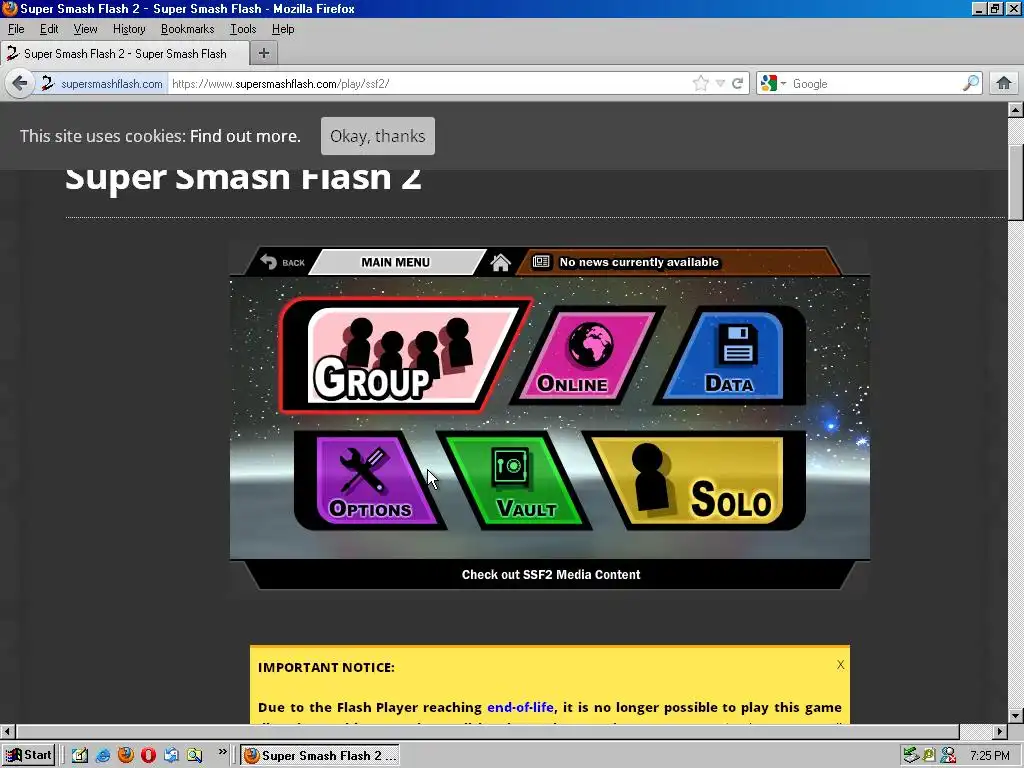1024x768 pixels.
Task: Click the 7:25 PM clock
Action: click(990, 756)
